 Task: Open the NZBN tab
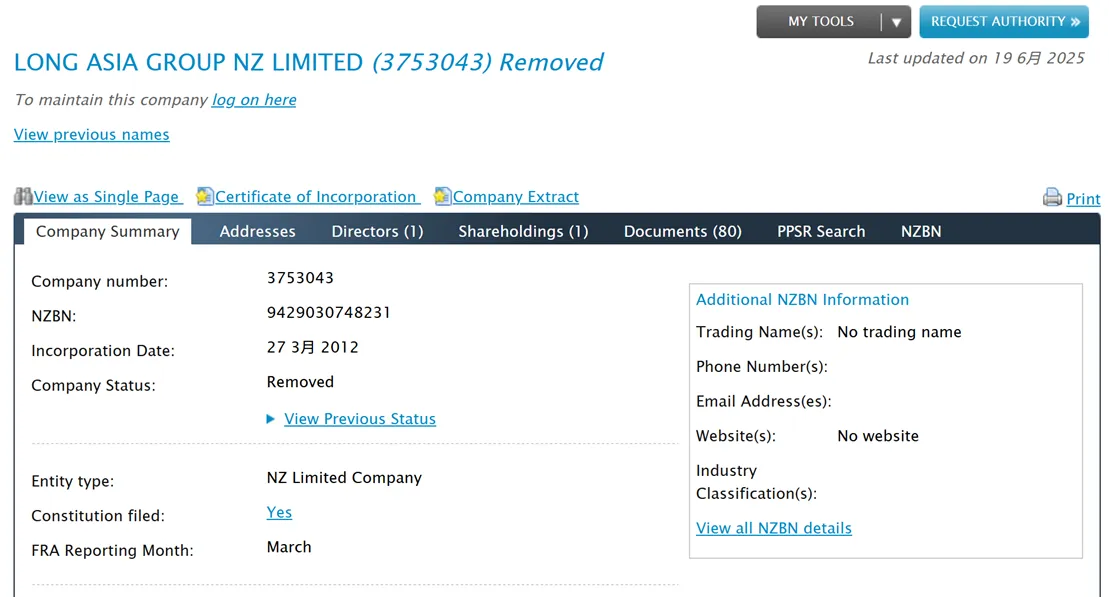921,231
